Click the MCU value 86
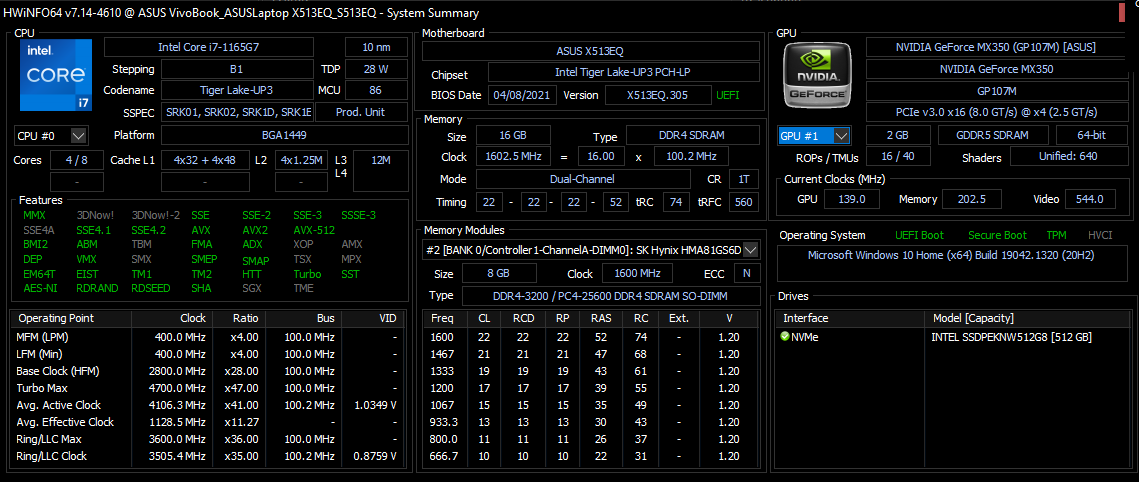Viewport: 1139px width, 482px height. point(376,91)
